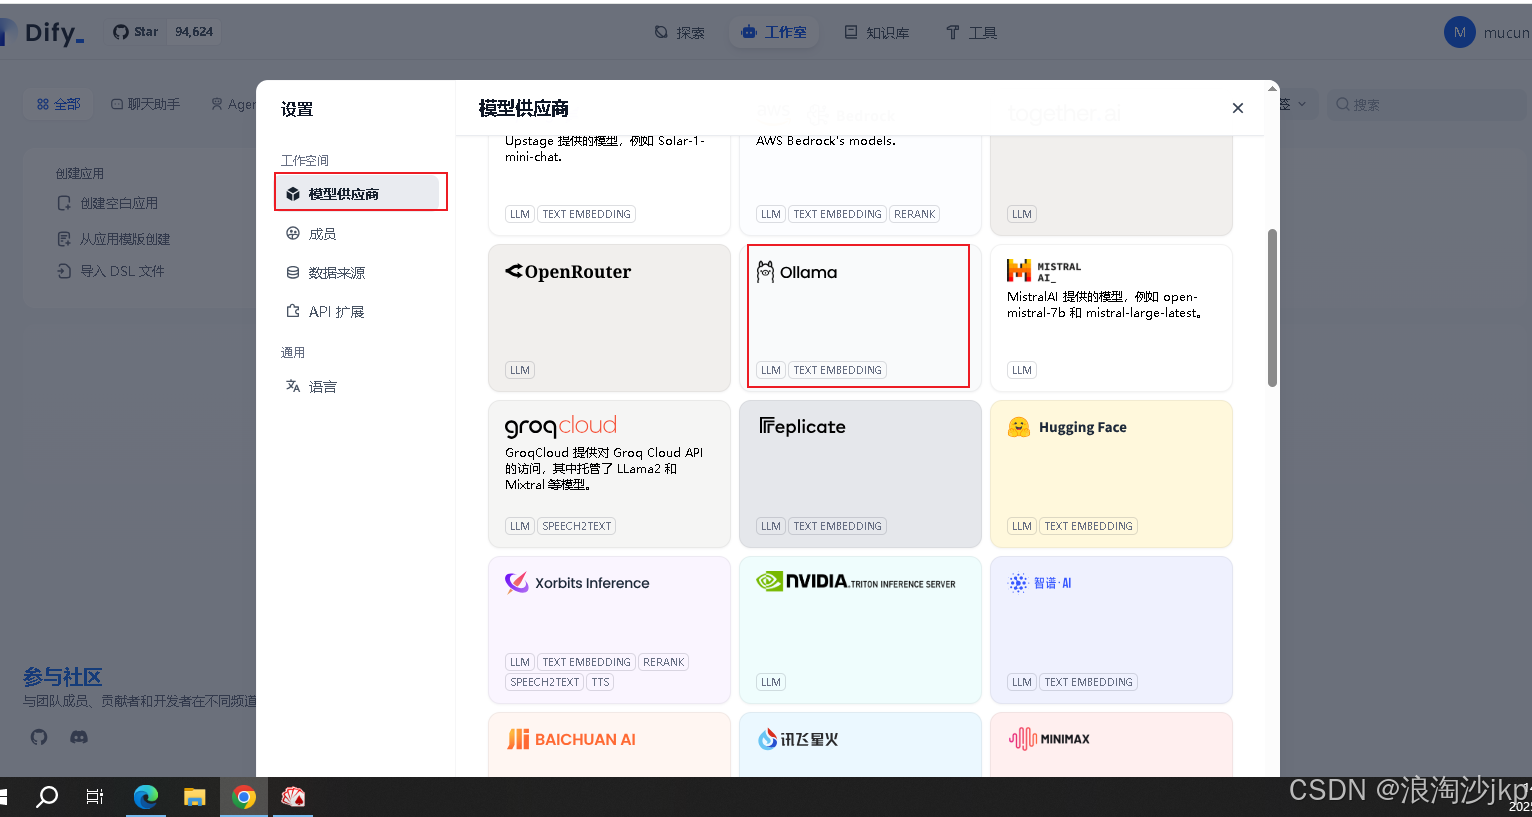Click 从应用模版创建 link
The image size is (1532, 817).
(x=114, y=239)
